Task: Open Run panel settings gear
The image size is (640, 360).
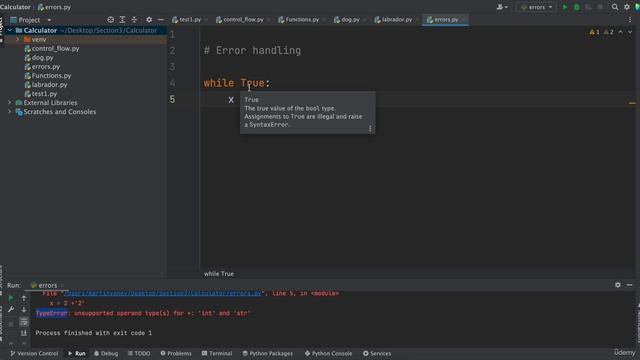Action: coord(618,285)
